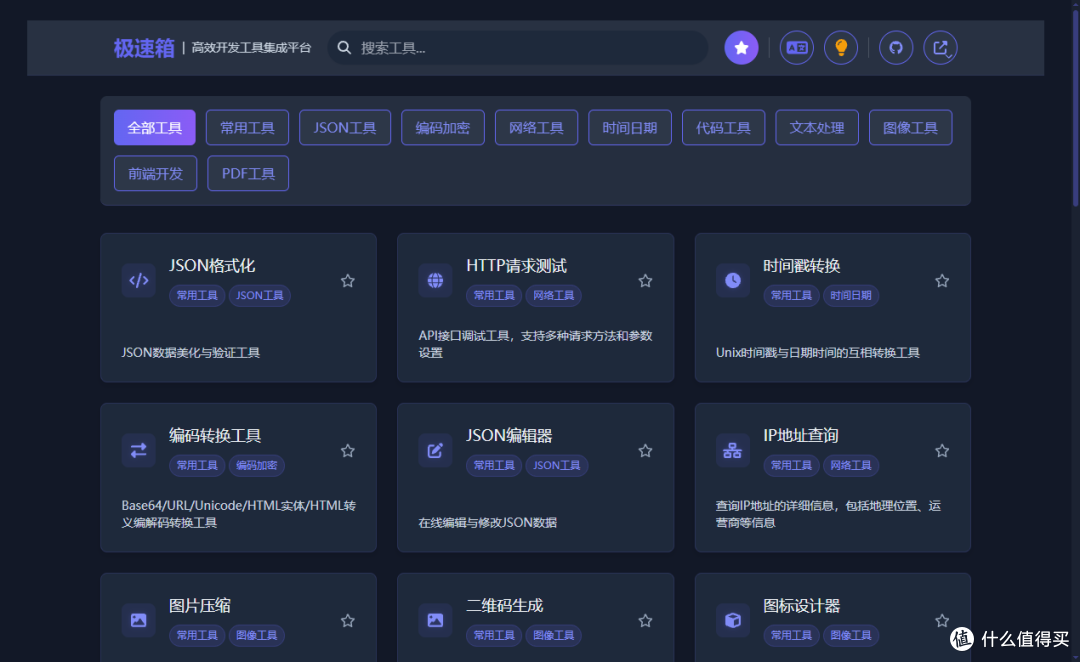The height and width of the screenshot is (662, 1080).
Task: Select the 代码工具 category
Action: [x=723, y=127]
